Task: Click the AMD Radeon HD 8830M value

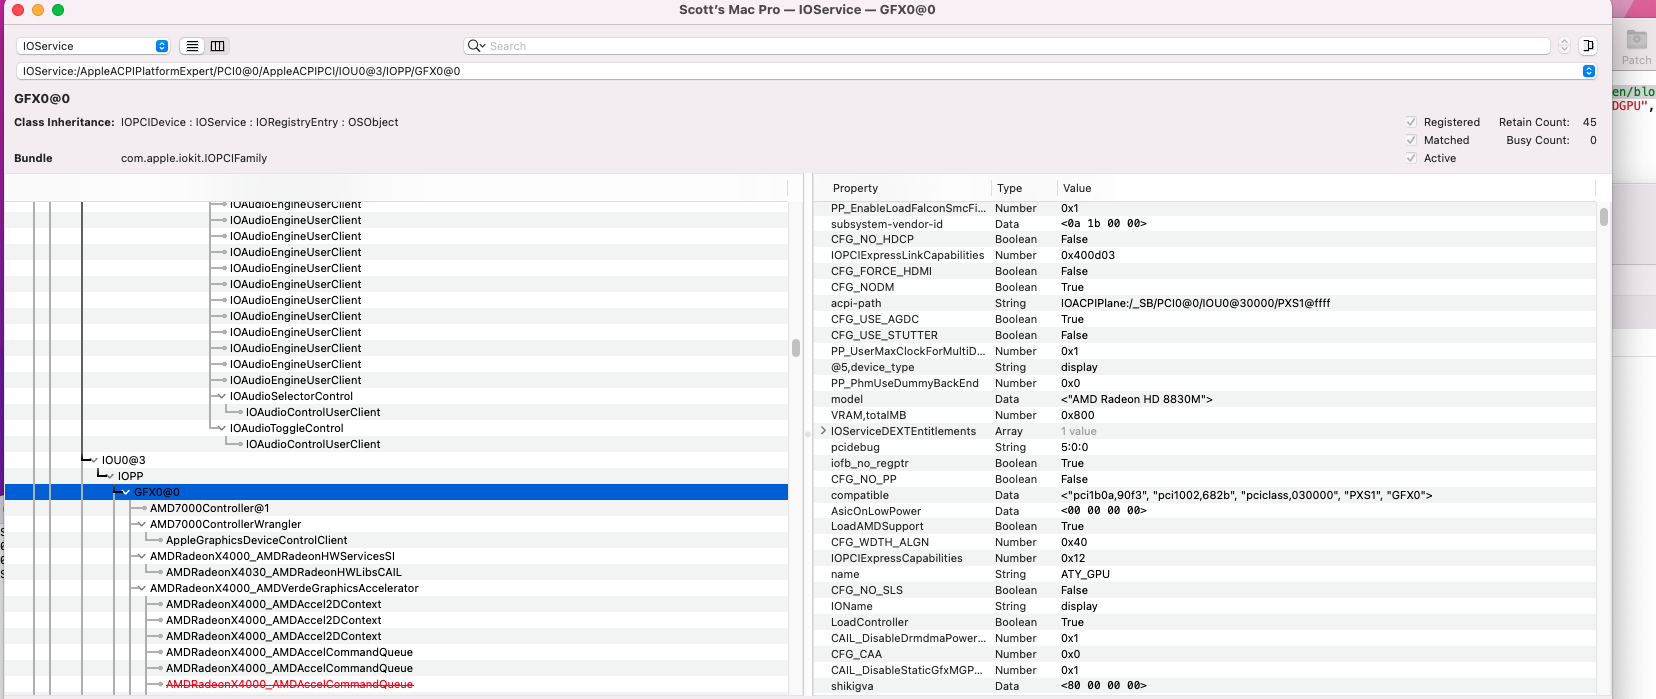Action: coord(1136,399)
